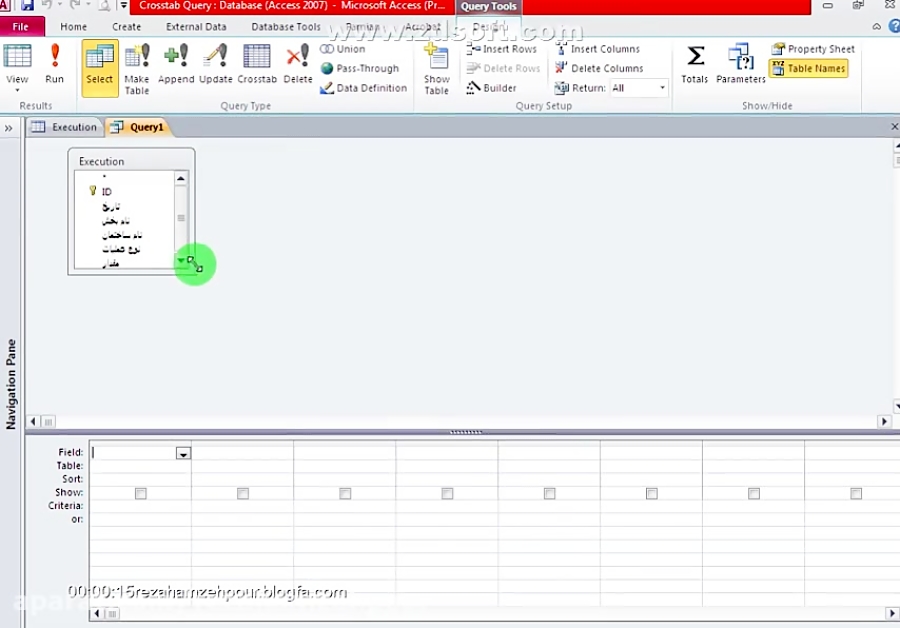Open the Create ribbon tab
Viewport: 900px width, 628px height.
point(126,26)
